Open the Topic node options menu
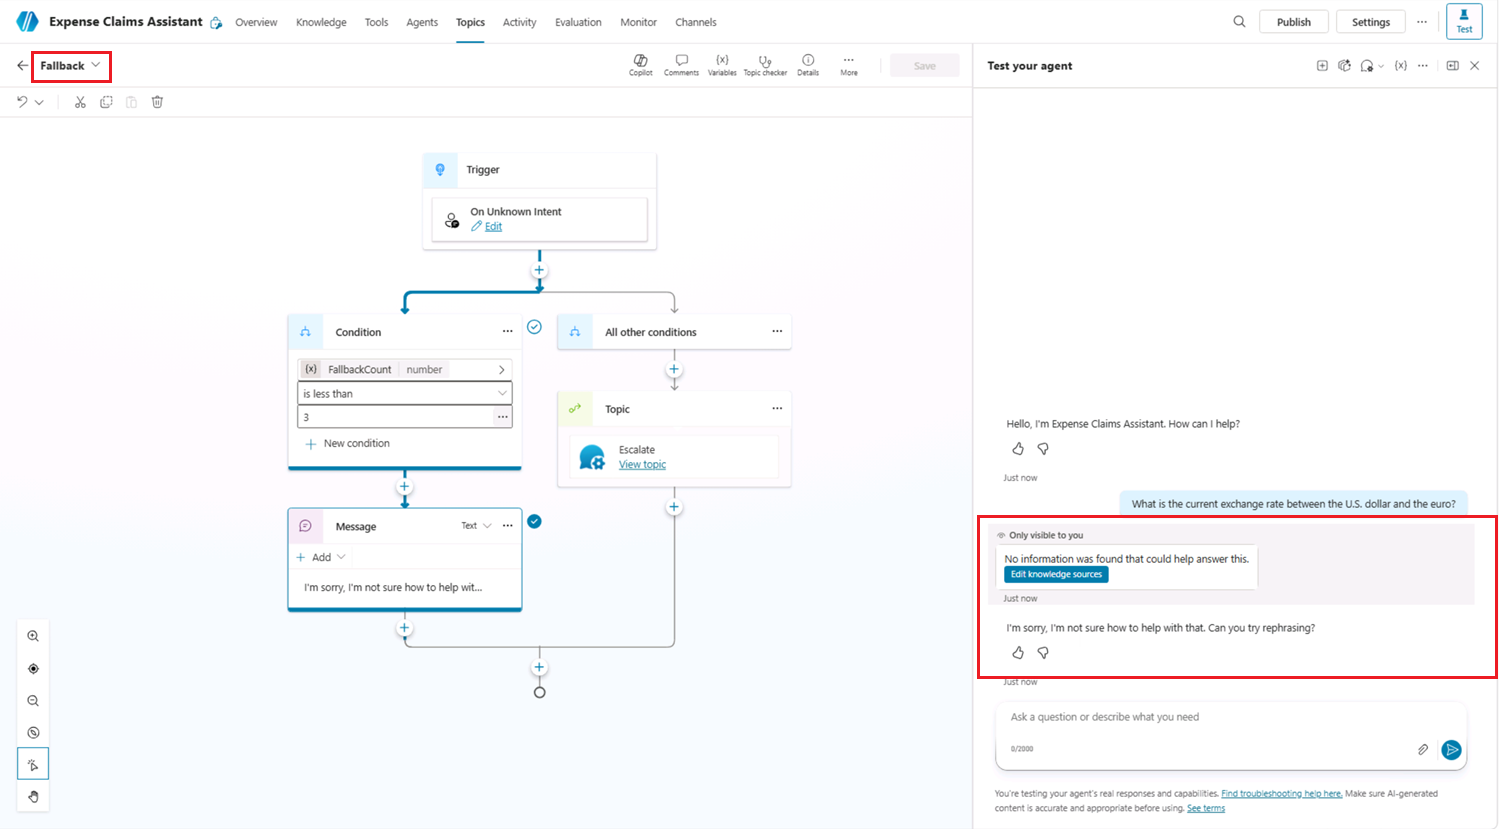Image resolution: width=1500 pixels, height=829 pixels. (777, 408)
